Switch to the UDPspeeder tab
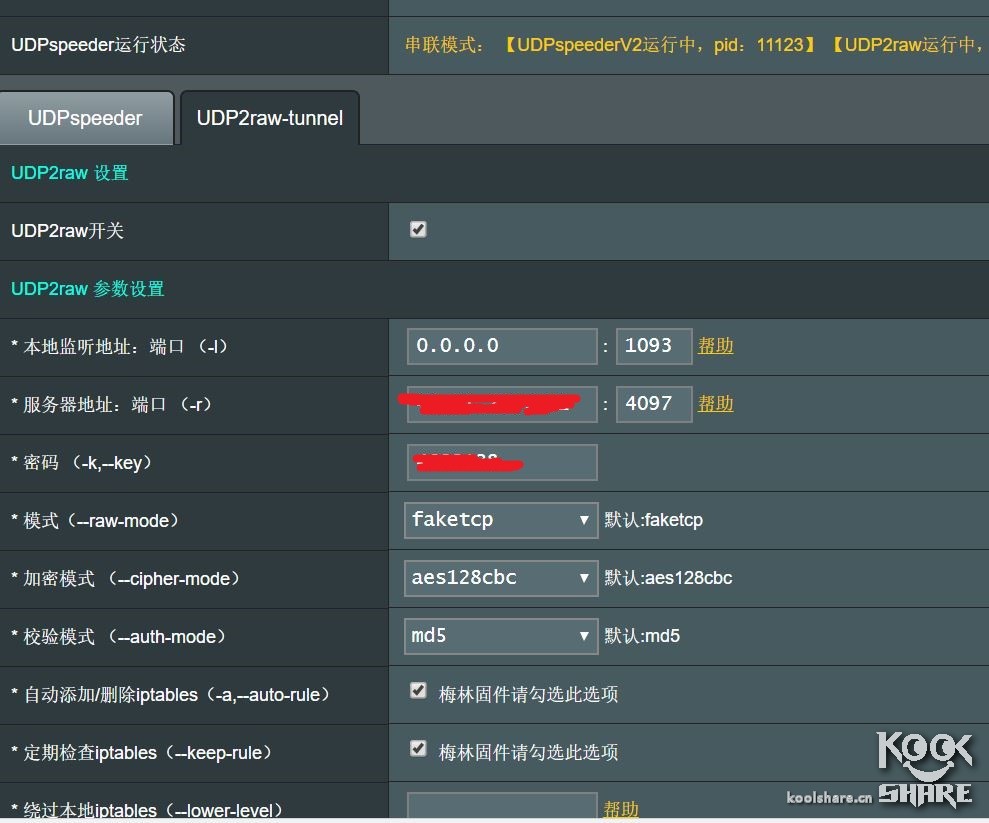Viewport: 989px width, 823px height. [x=86, y=118]
